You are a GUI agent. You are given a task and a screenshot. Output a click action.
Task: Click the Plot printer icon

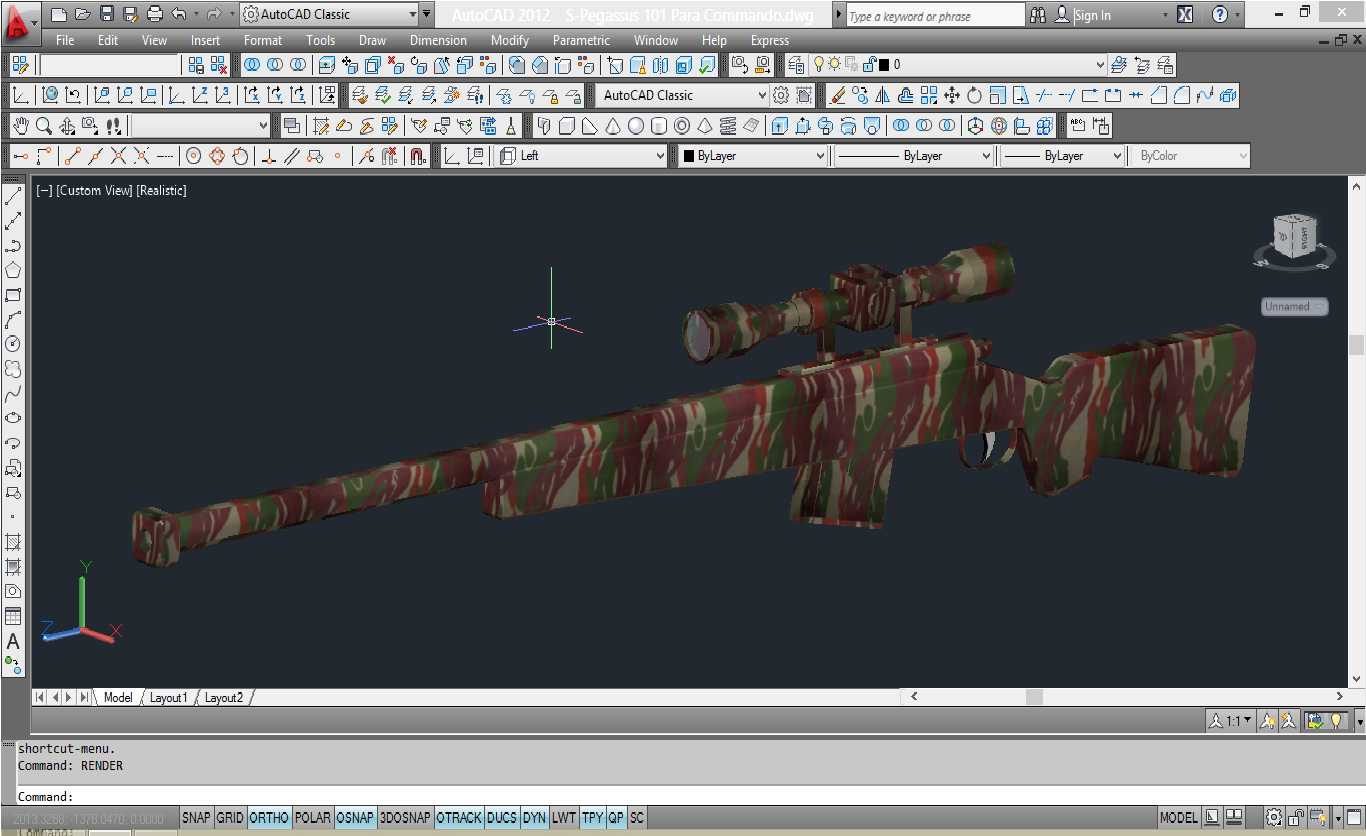[x=154, y=14]
